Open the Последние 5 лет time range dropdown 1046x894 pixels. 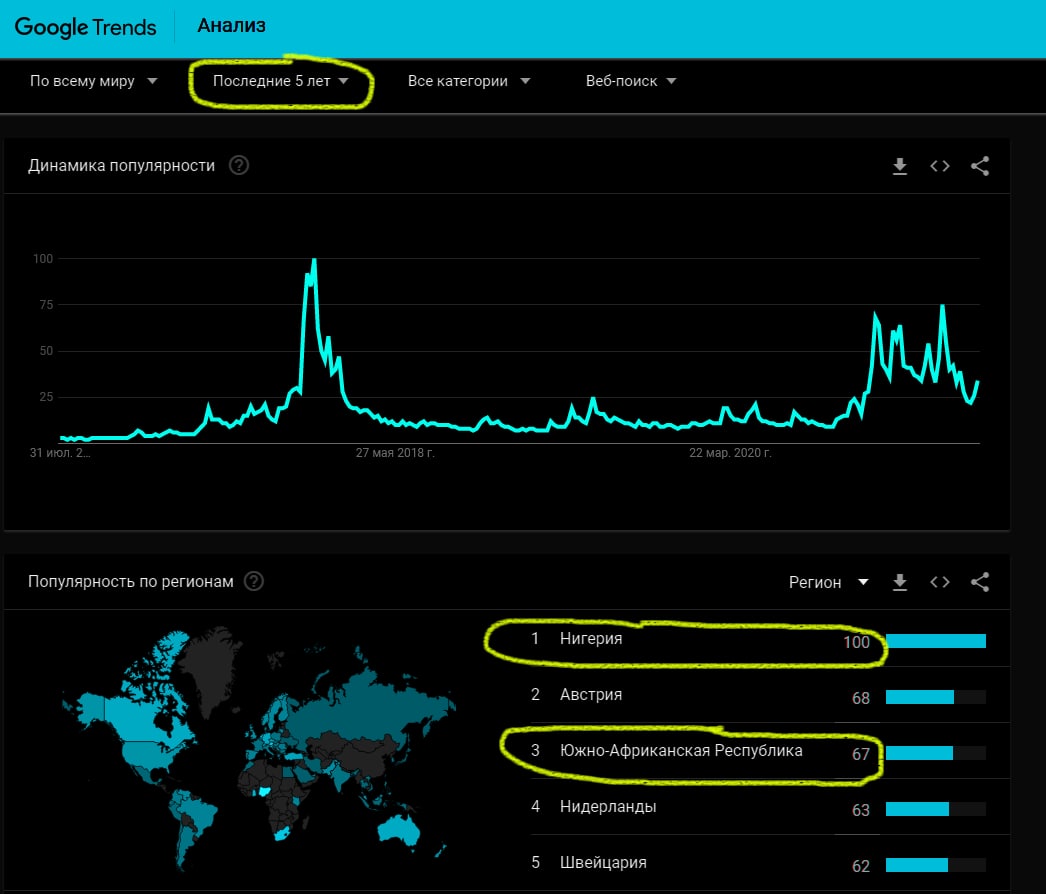coord(280,81)
